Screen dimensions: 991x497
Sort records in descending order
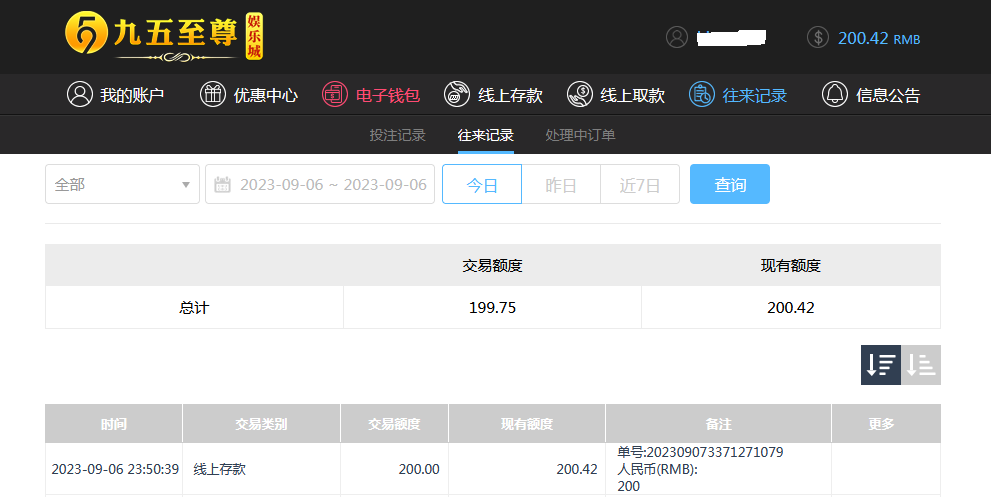pos(880,365)
